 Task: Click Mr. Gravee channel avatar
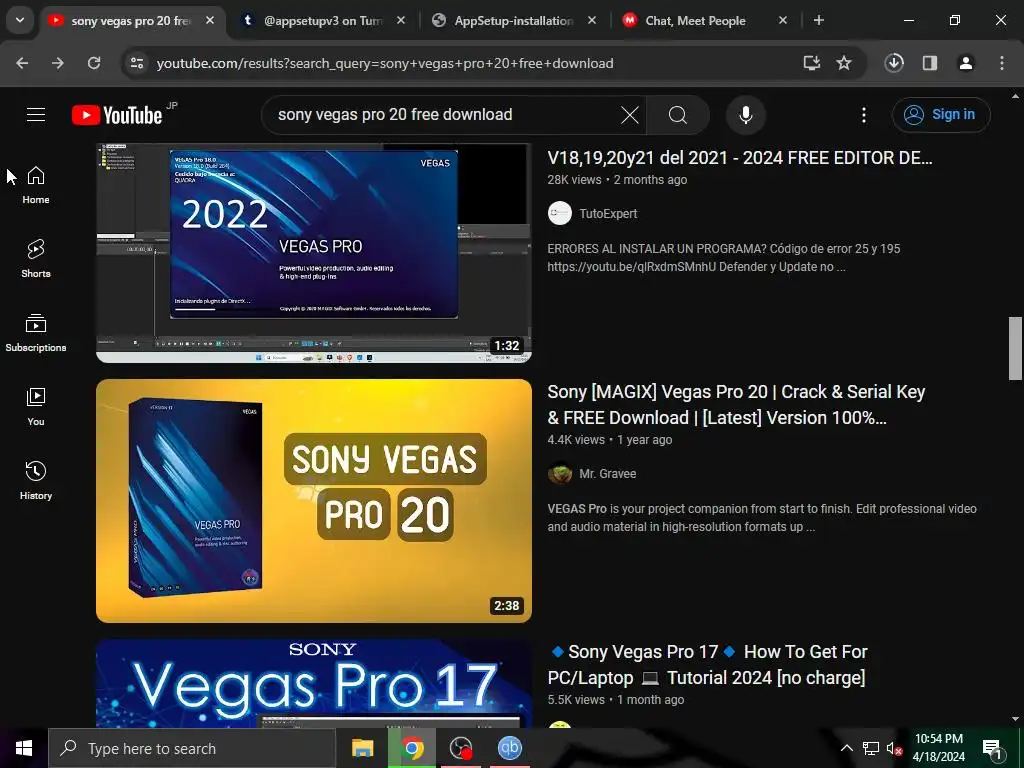[560, 473]
